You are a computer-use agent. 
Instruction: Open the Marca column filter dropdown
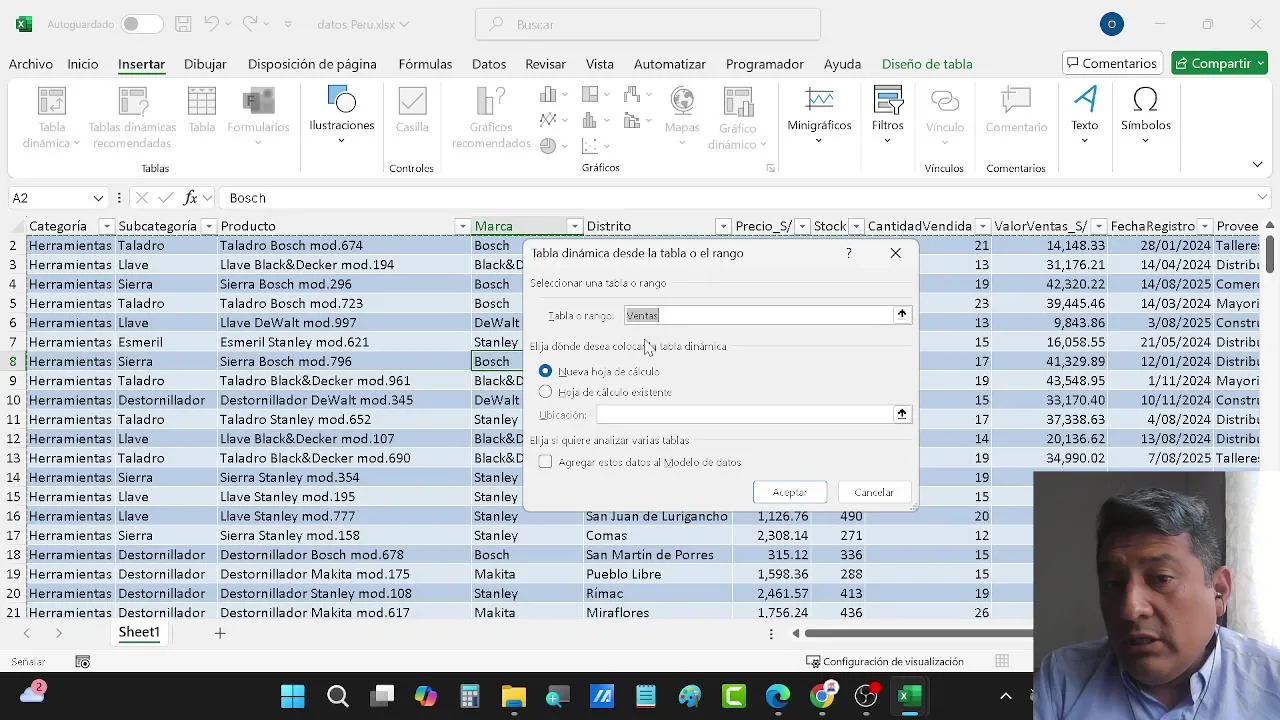[x=575, y=226]
